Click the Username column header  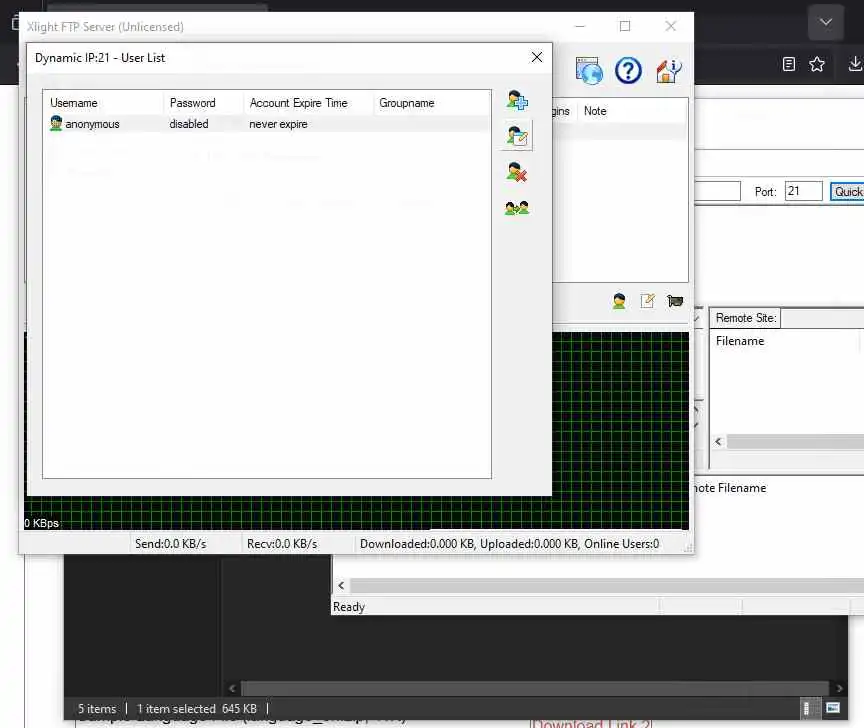pyautogui.click(x=103, y=103)
